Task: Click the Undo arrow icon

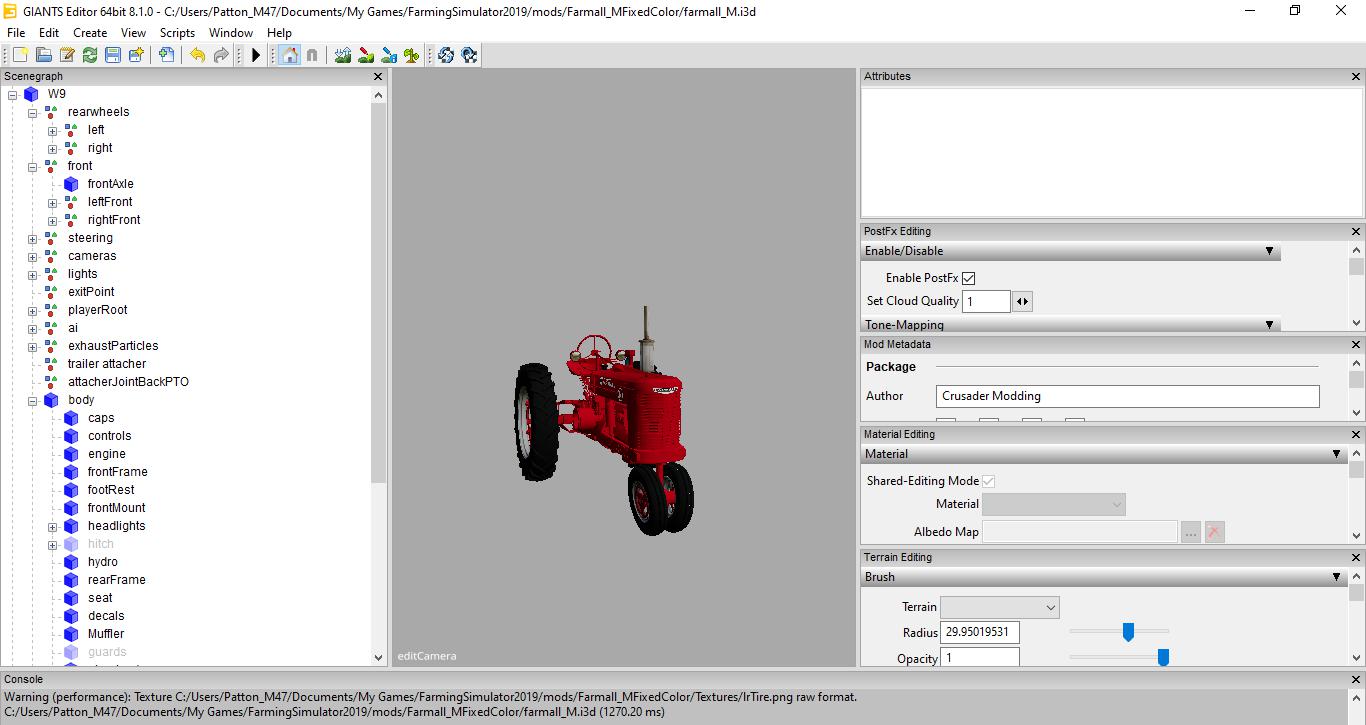Action: (x=197, y=55)
